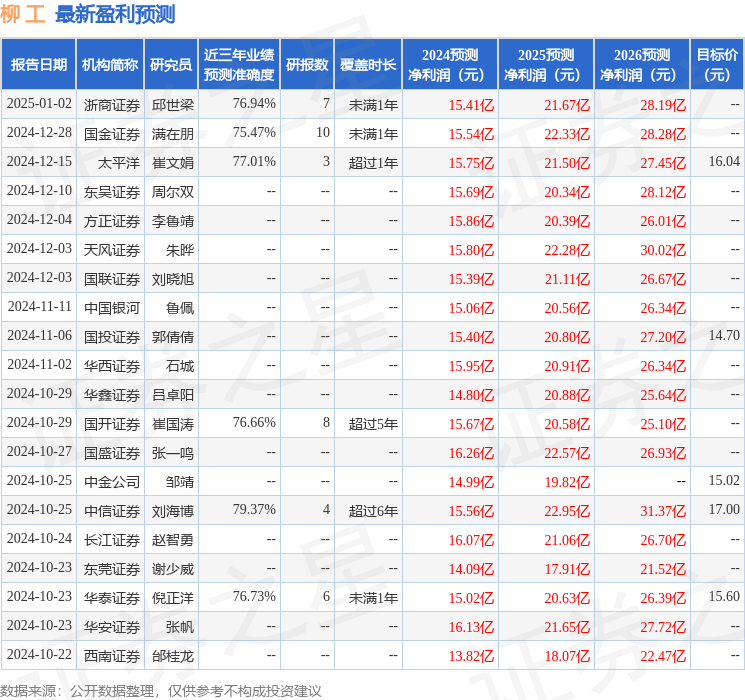The width and height of the screenshot is (745, 700).
Task: Select the institution 华安证券
Action: pos(112,627)
